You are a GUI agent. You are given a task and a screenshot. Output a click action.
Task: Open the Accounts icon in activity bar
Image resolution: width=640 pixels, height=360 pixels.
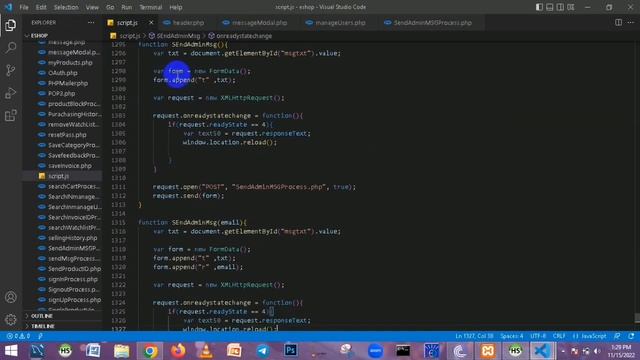coord(11,297)
